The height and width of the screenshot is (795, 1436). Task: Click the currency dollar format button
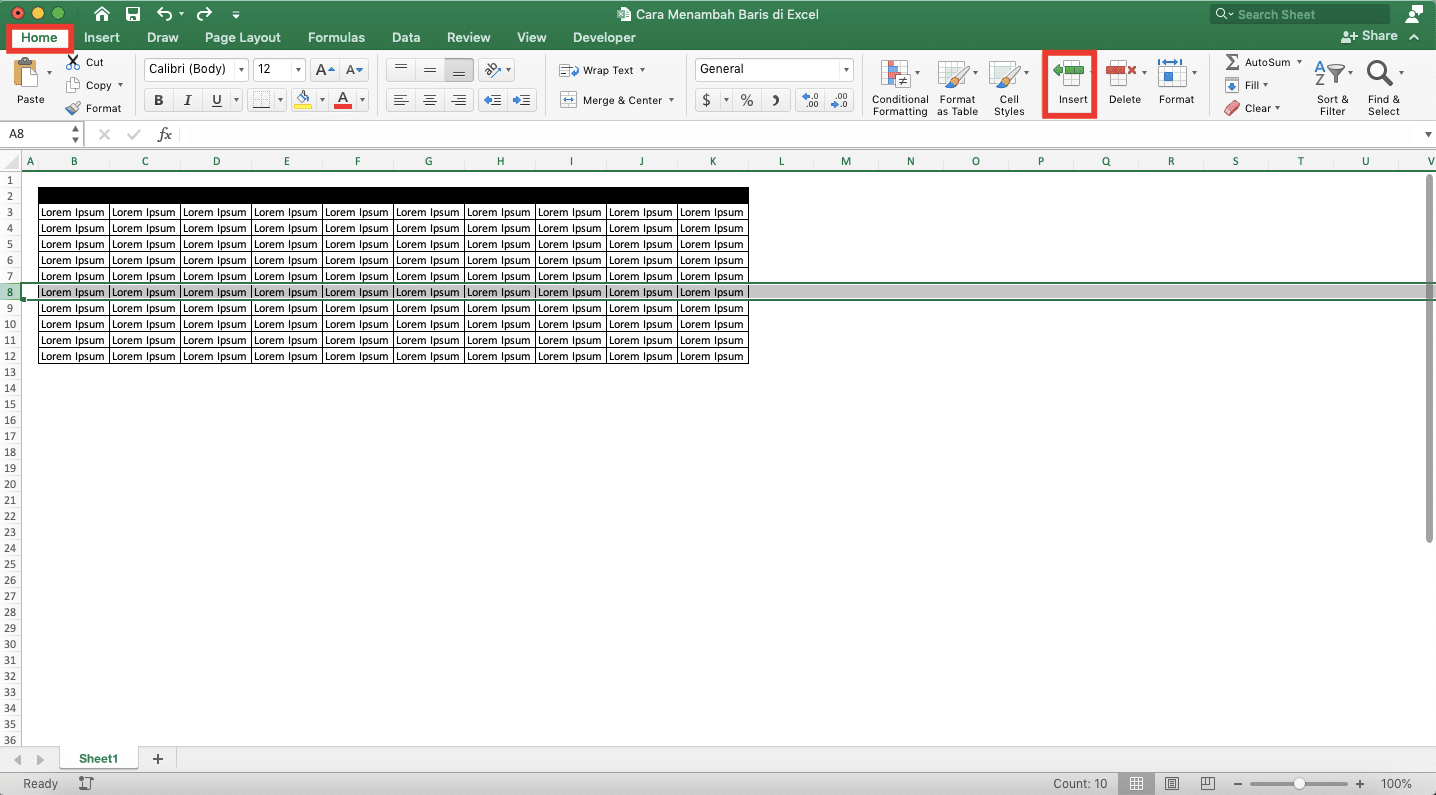pos(707,100)
